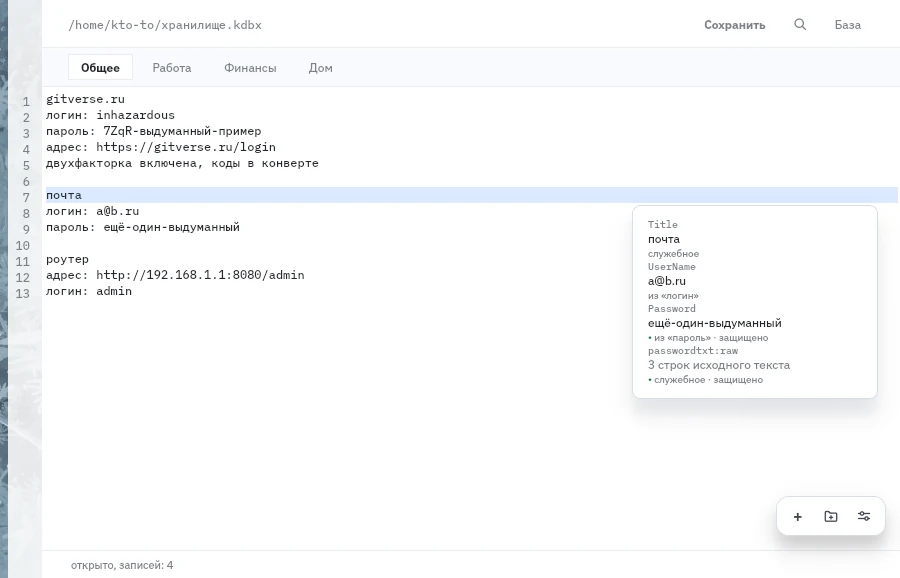Click Password value in popup card
This screenshot has height=578, width=900.
click(x=715, y=323)
